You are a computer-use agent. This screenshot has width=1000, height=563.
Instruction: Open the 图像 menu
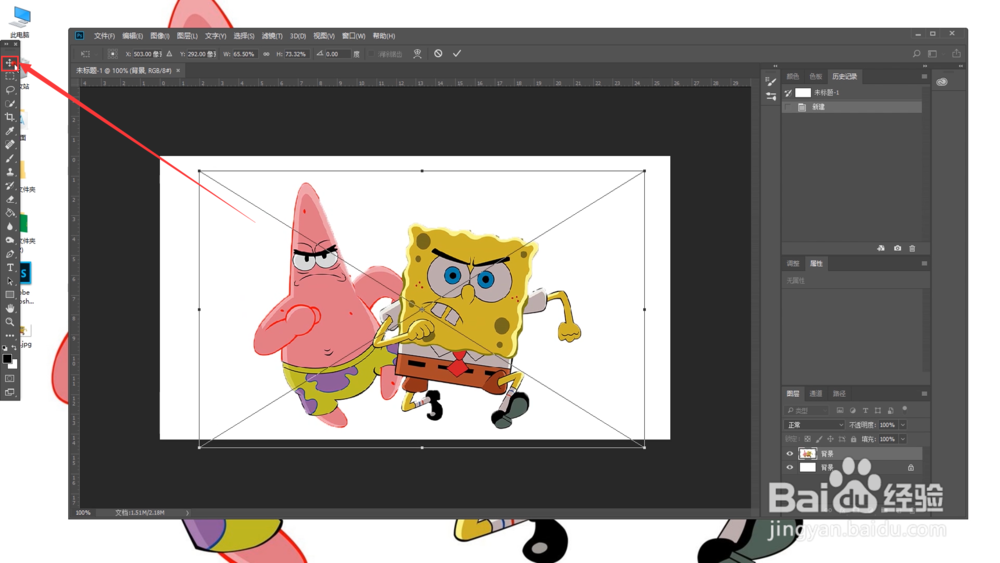[x=159, y=36]
